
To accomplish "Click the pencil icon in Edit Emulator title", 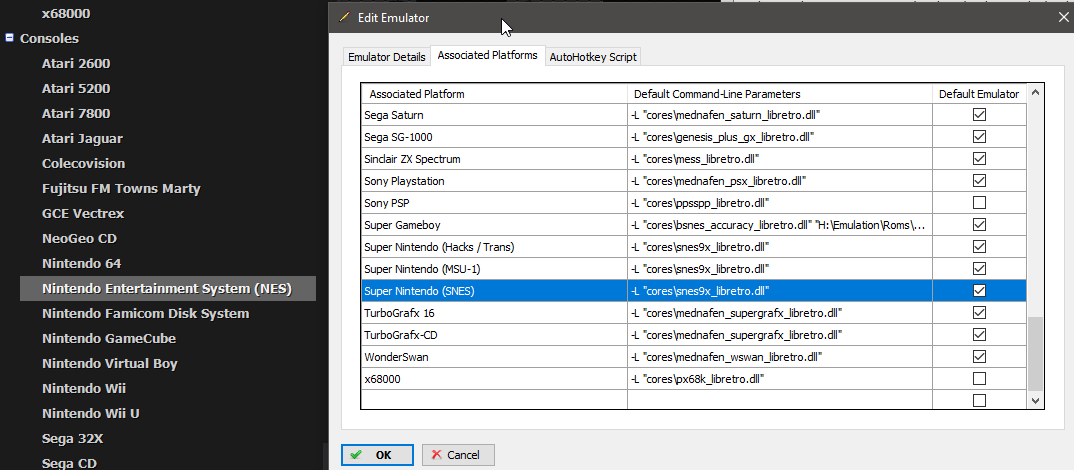I will tap(345, 17).
